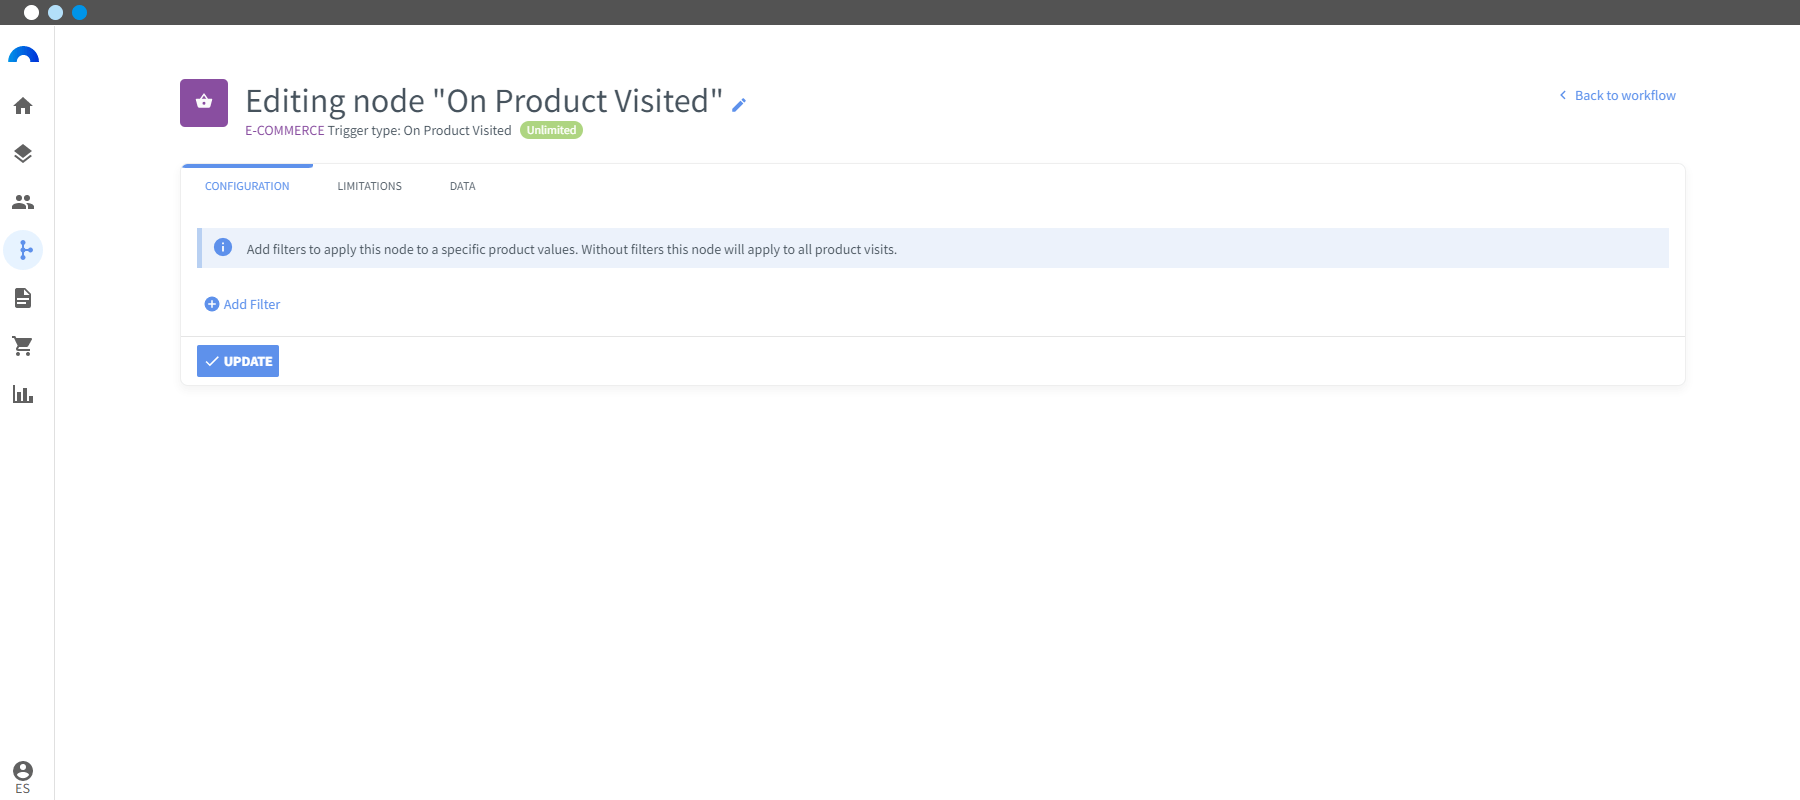Click the pencil icon to rename node
This screenshot has height=800, width=1800.
point(739,105)
